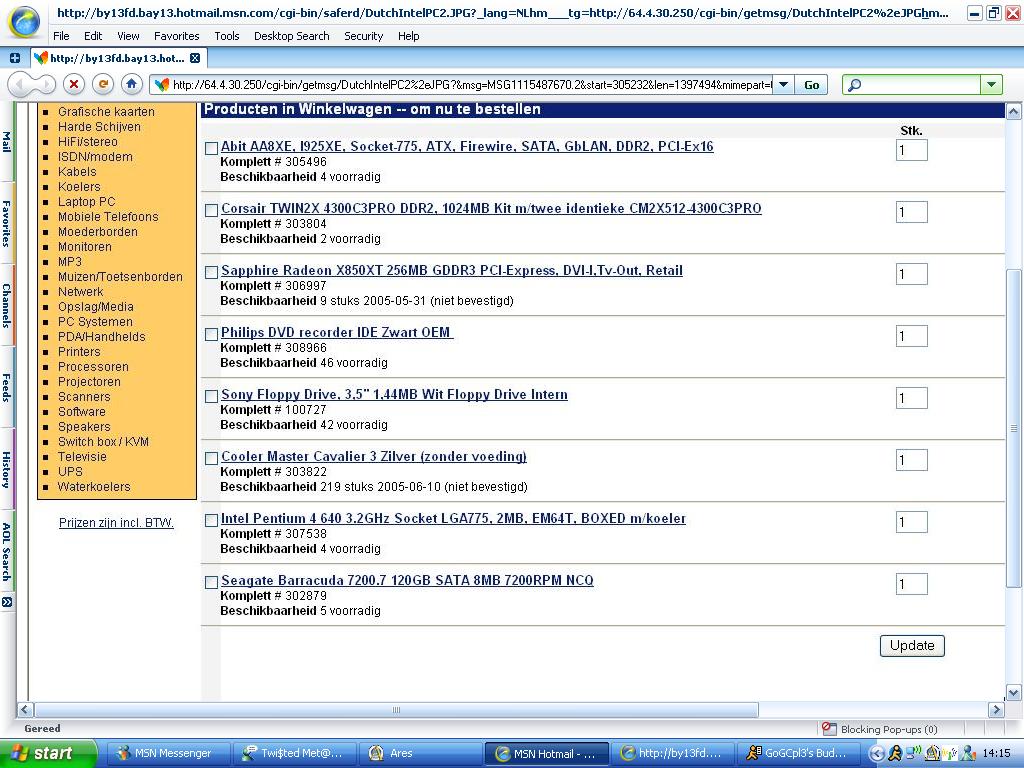This screenshot has width=1024, height=768.
Task: Open the Edit menu
Action: [93, 36]
